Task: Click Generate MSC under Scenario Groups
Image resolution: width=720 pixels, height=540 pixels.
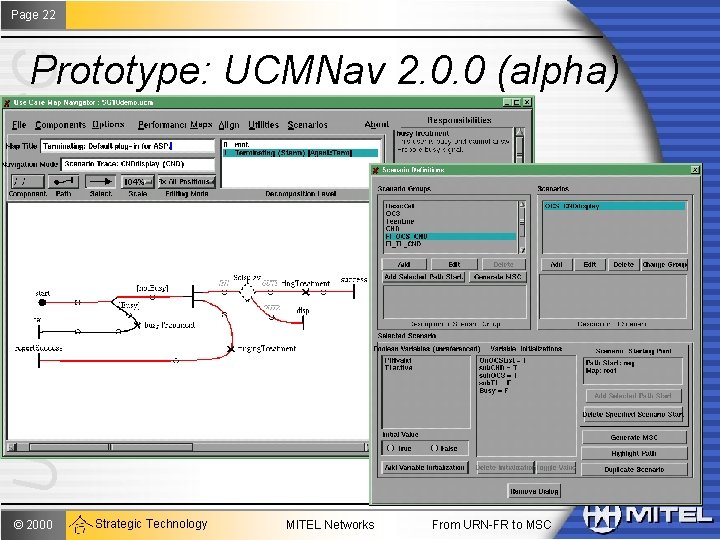Action: point(498,277)
